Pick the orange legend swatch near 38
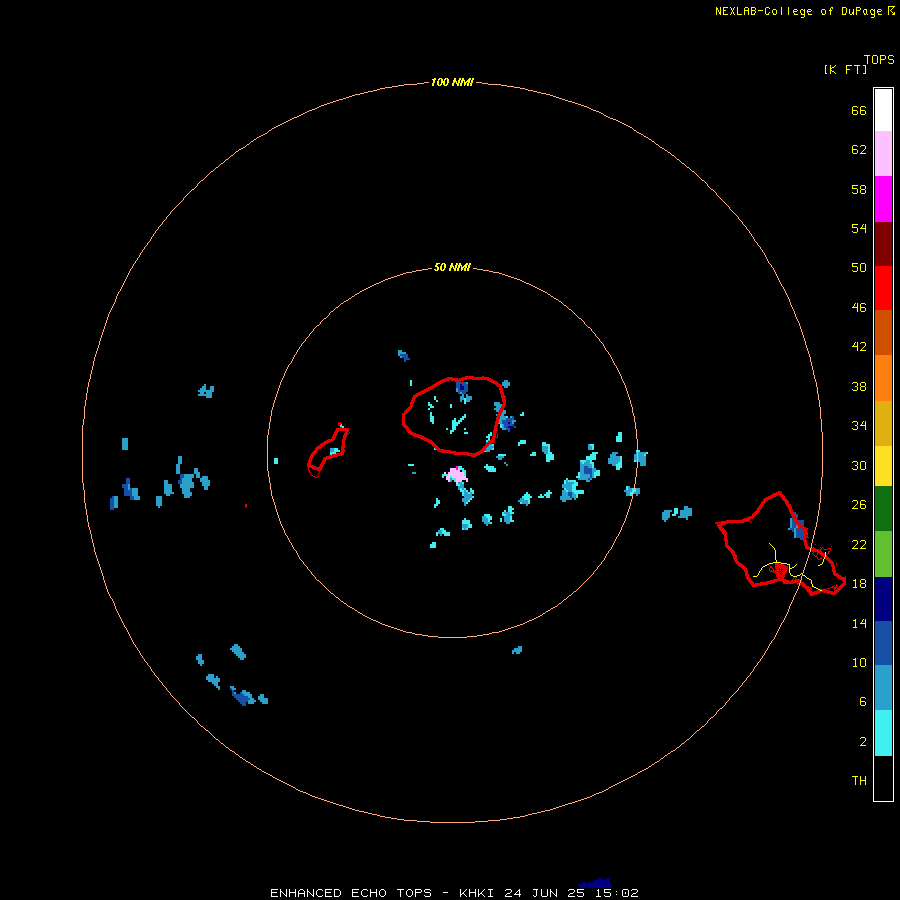The width and height of the screenshot is (900, 900). click(x=883, y=378)
